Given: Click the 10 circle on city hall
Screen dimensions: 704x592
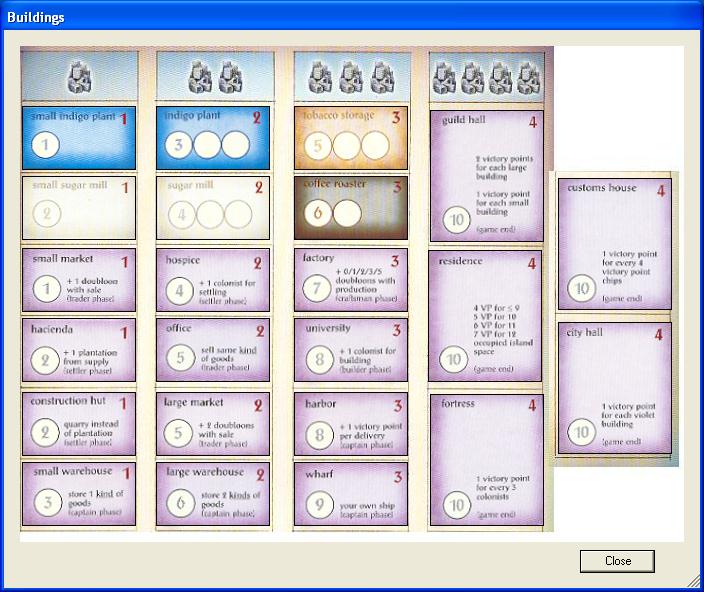Looking at the screenshot, I should [581, 432].
